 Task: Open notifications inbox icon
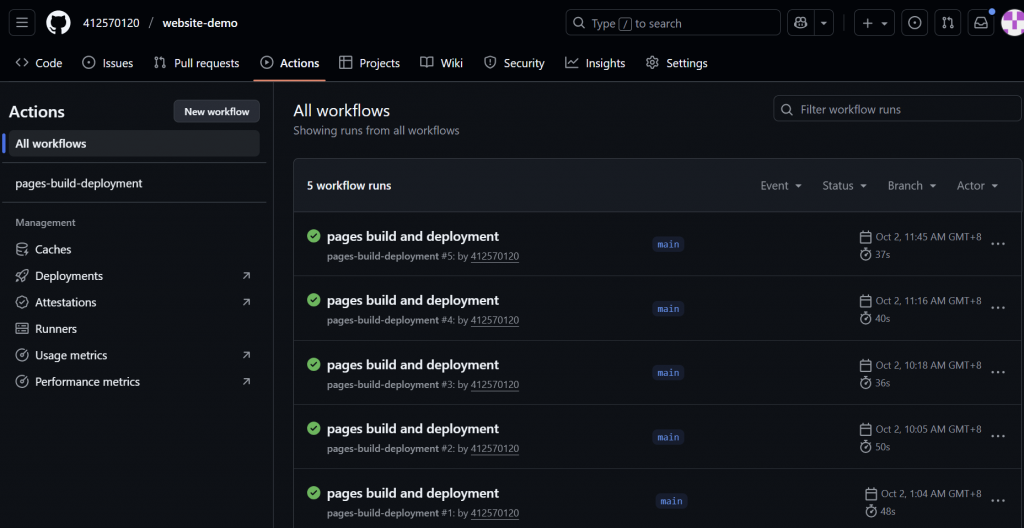pos(981,23)
